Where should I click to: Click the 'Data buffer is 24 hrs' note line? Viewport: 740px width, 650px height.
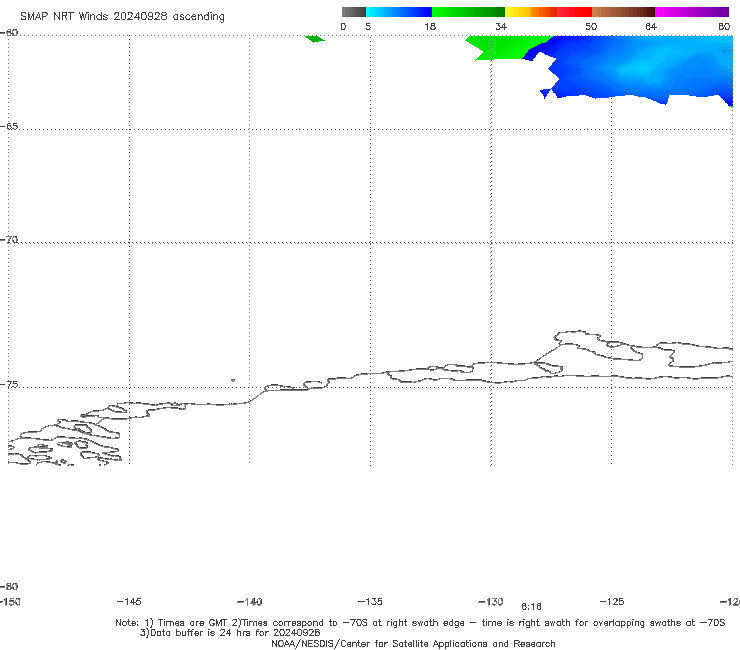coord(230,633)
